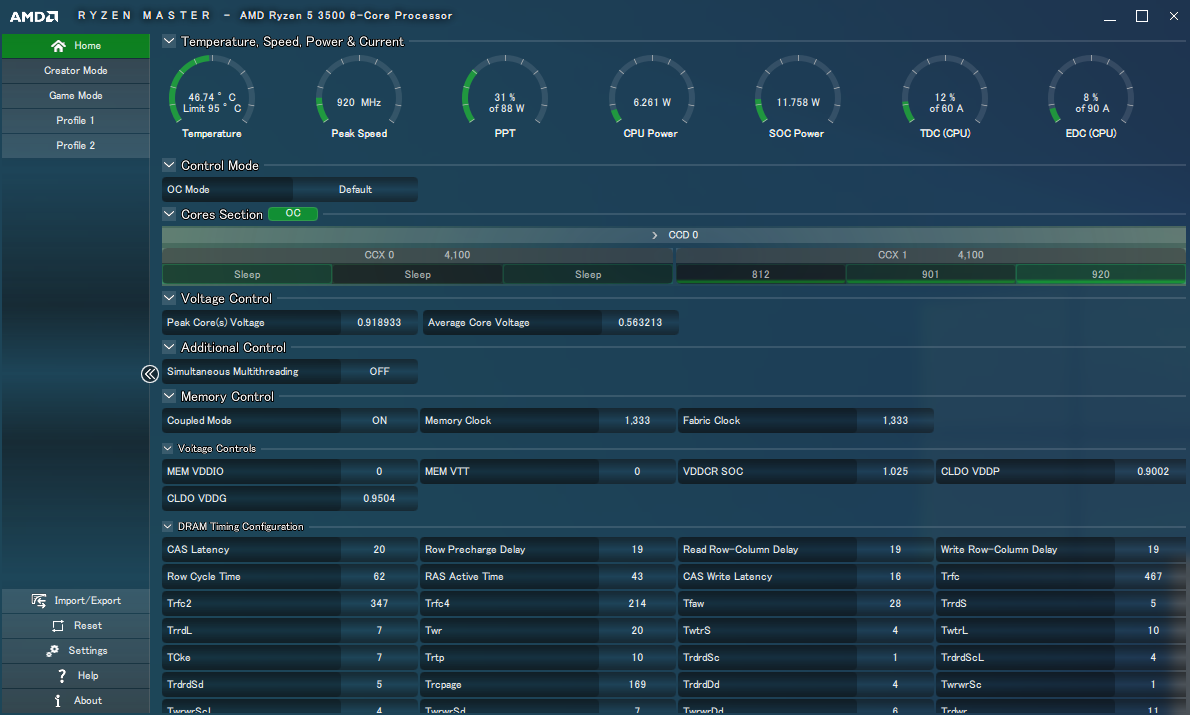Click the Home icon in sidebar

[58, 46]
